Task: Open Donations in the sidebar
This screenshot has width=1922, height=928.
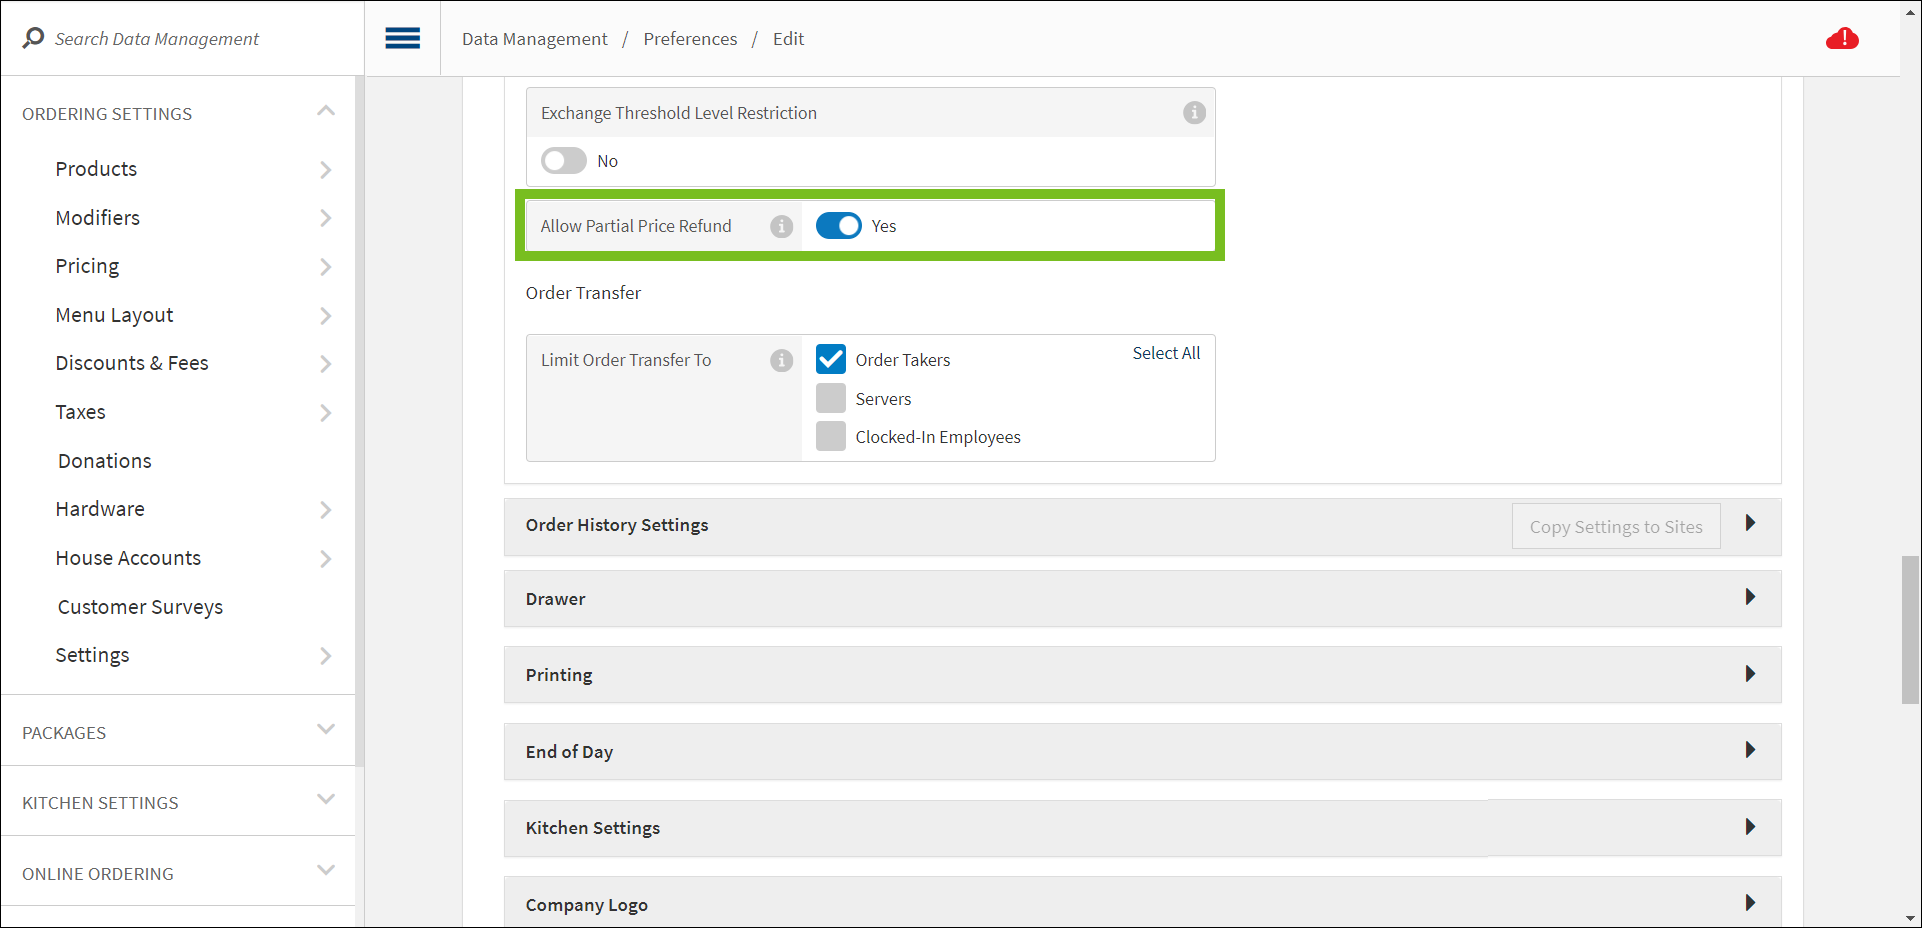Action: (105, 461)
